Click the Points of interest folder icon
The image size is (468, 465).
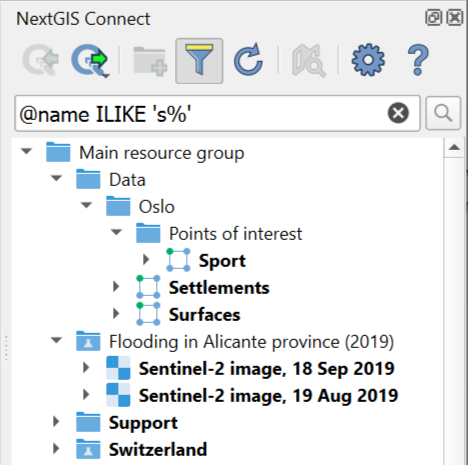(148, 233)
